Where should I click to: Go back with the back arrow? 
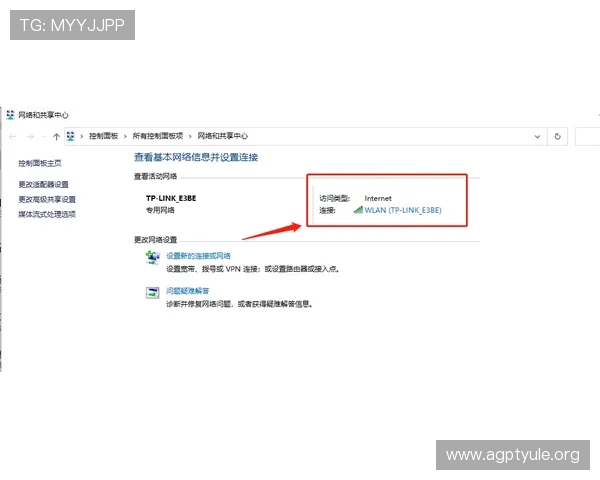coord(13,137)
